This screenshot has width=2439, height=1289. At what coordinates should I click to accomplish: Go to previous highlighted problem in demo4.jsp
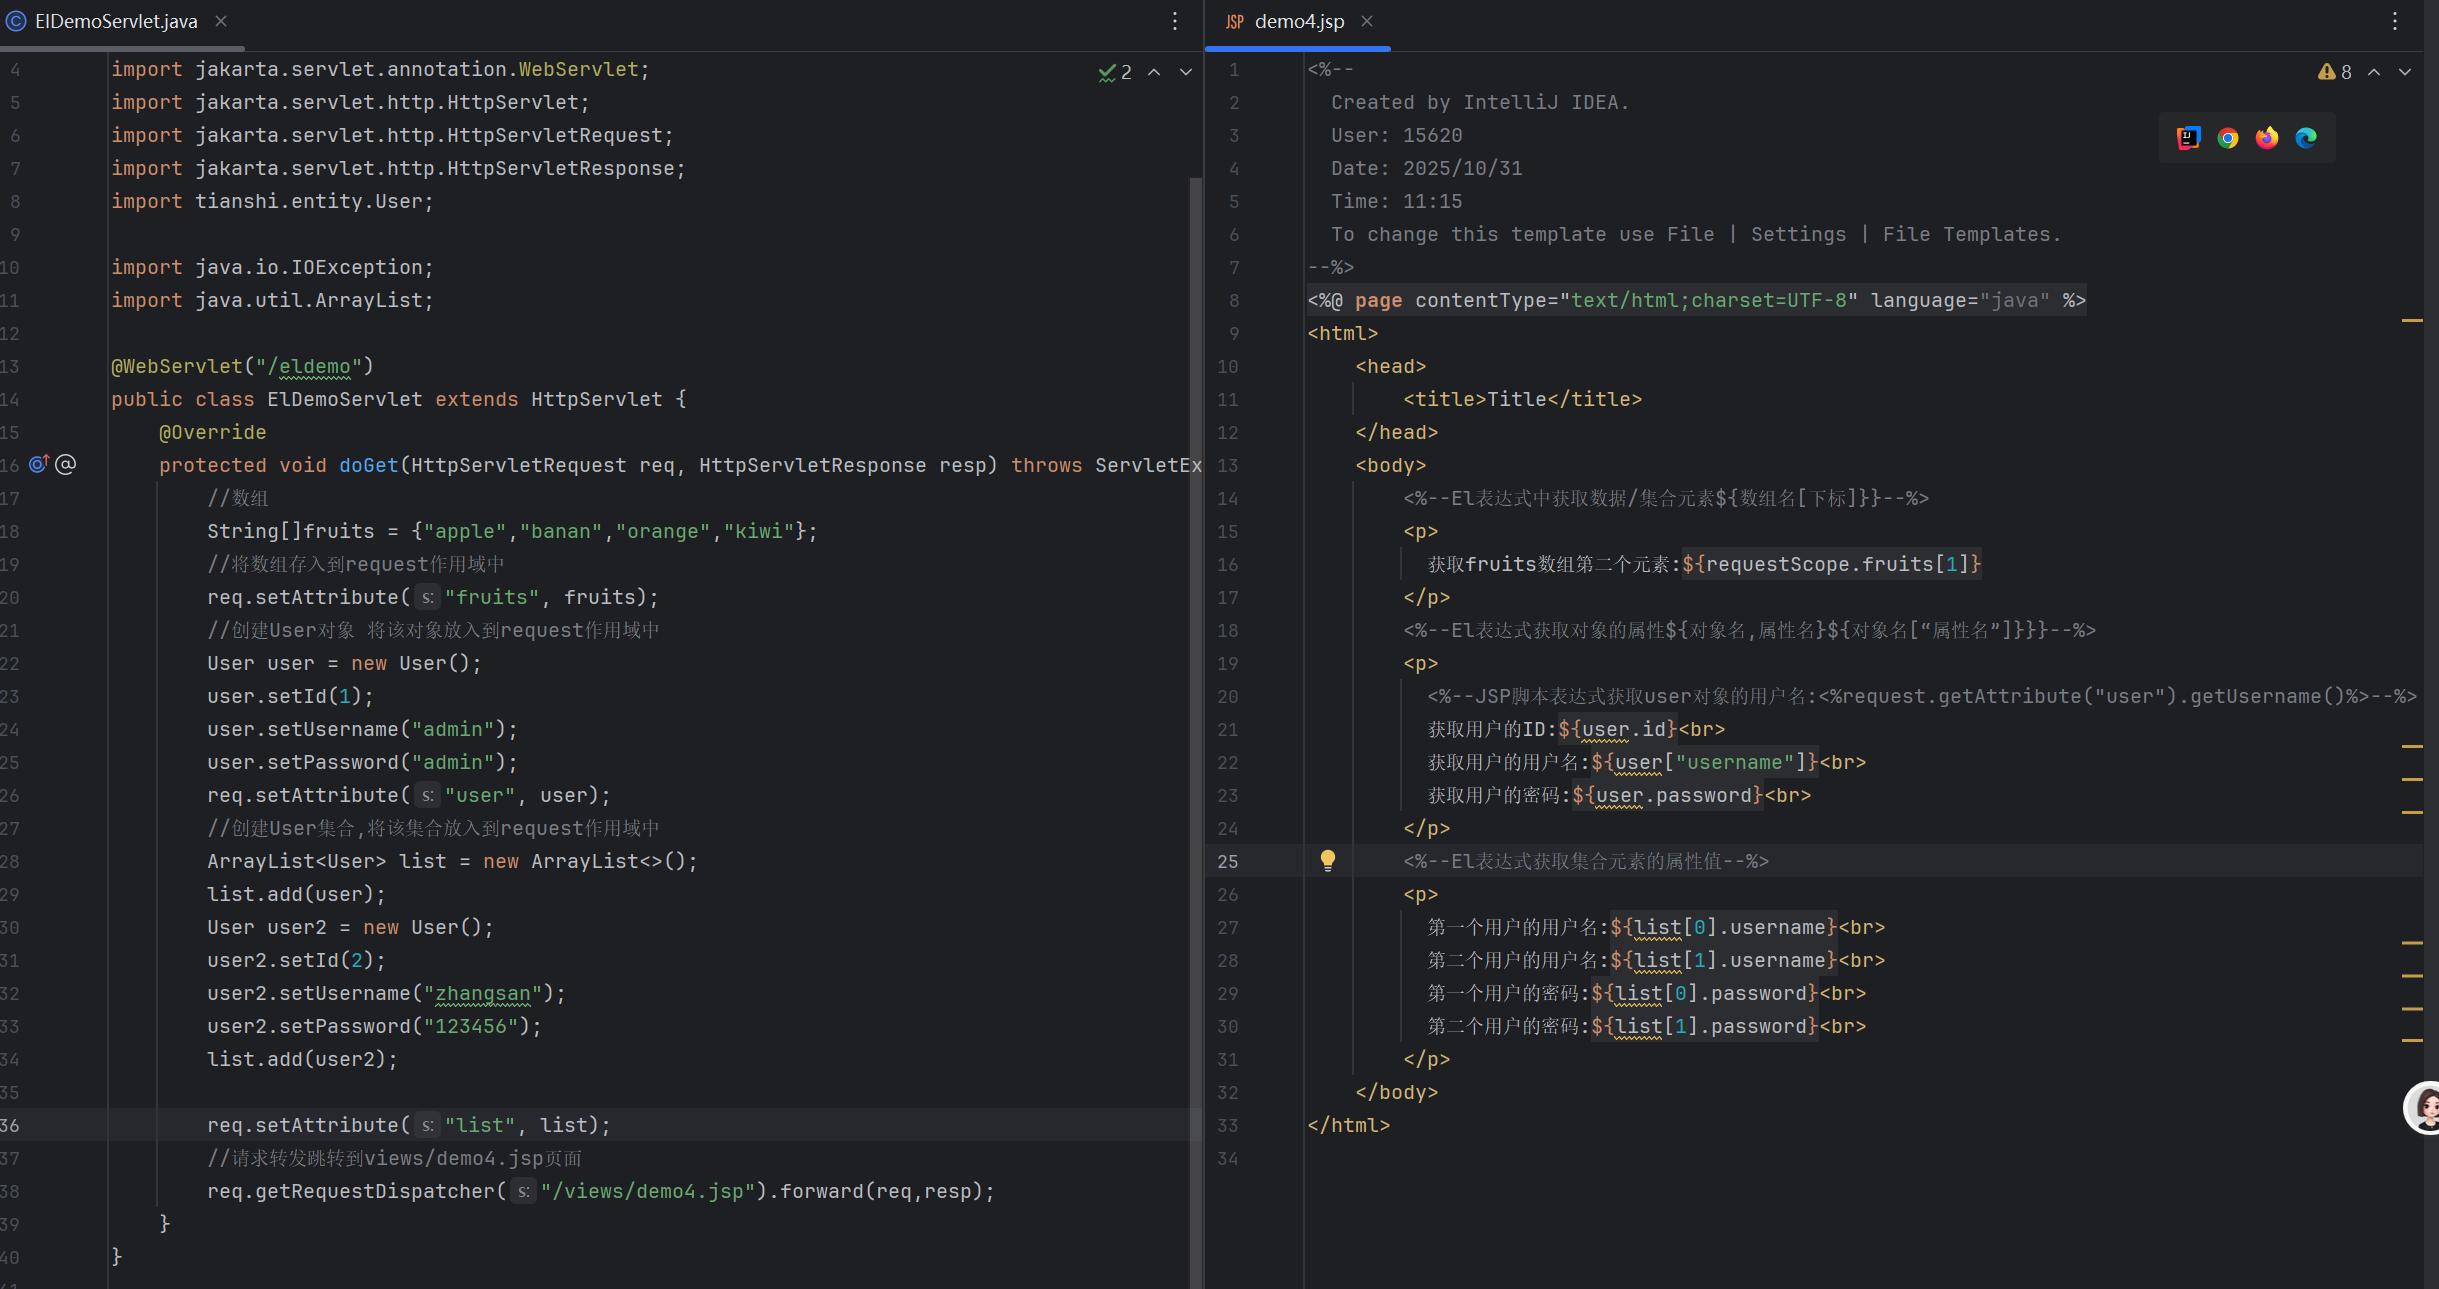[x=2374, y=72]
